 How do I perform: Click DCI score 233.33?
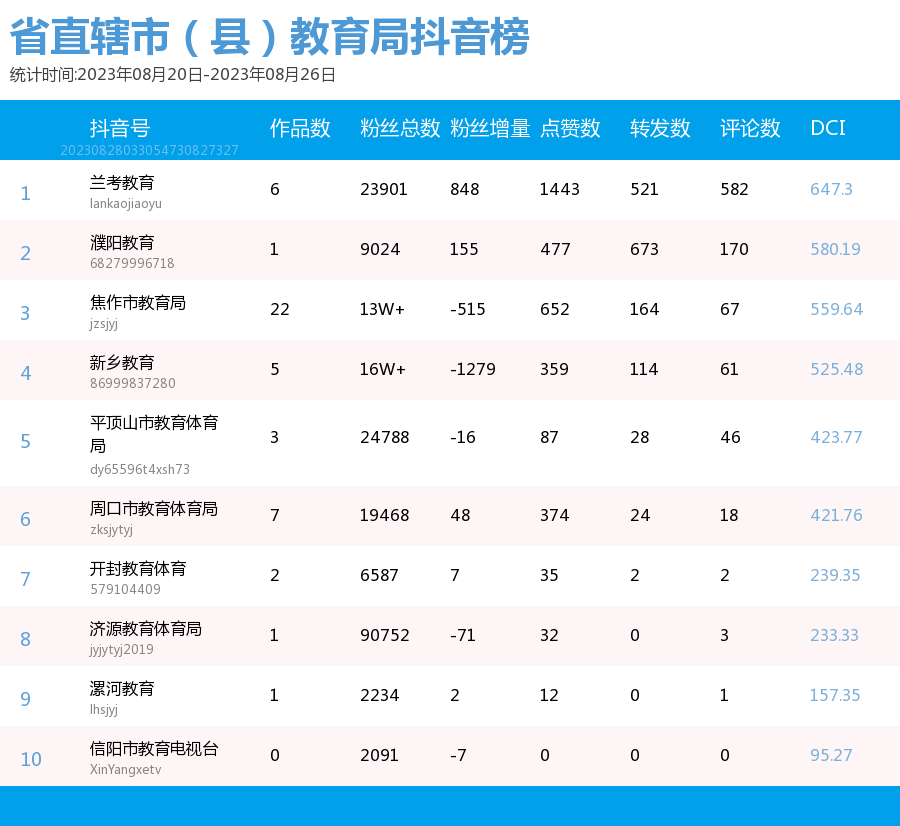click(834, 635)
